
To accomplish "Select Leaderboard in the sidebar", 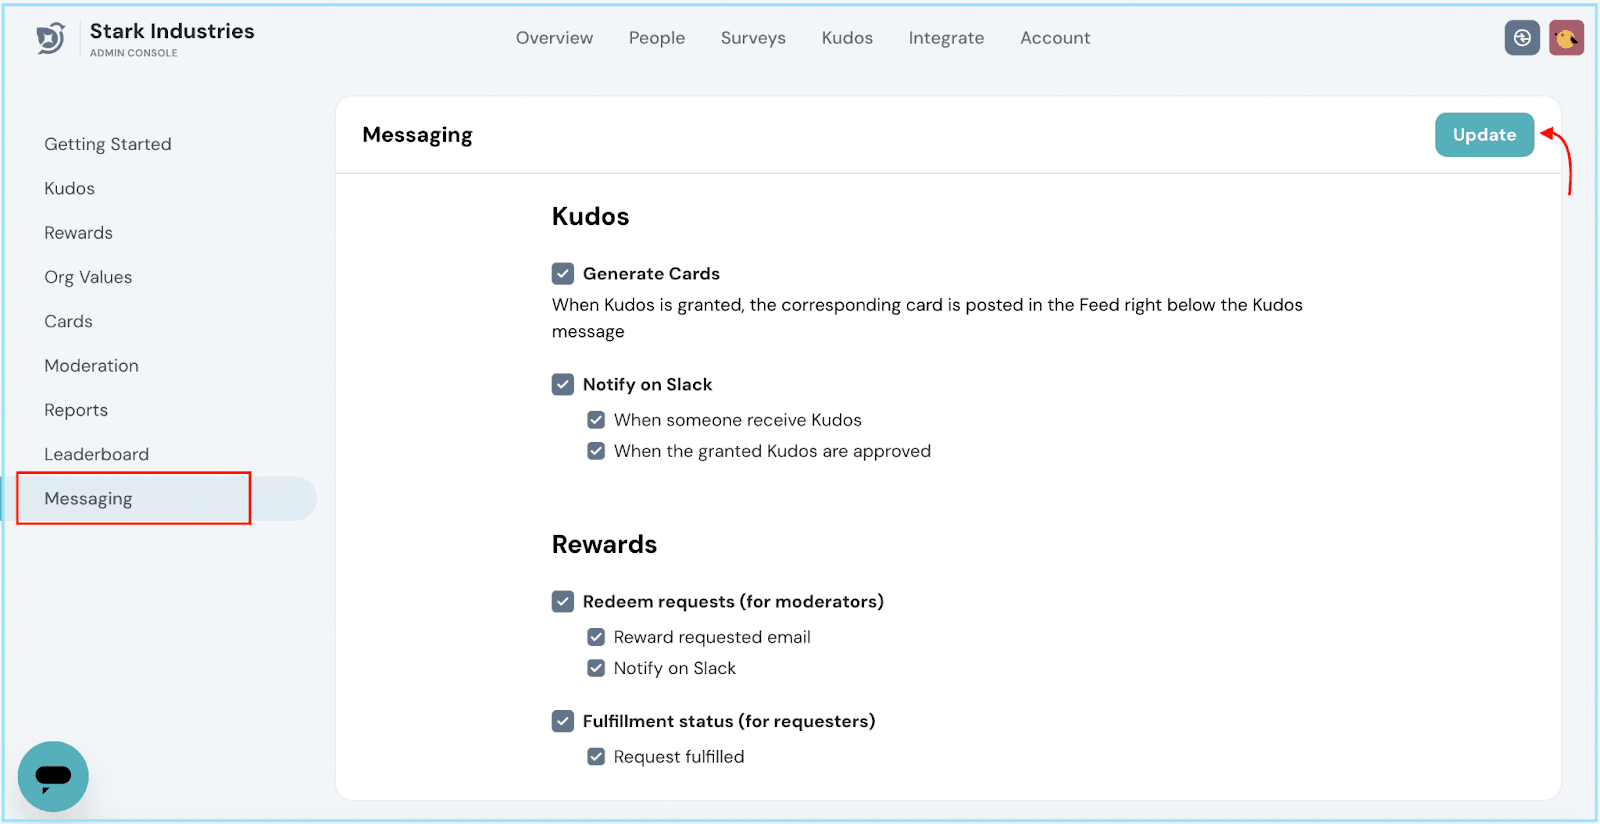I will [97, 454].
